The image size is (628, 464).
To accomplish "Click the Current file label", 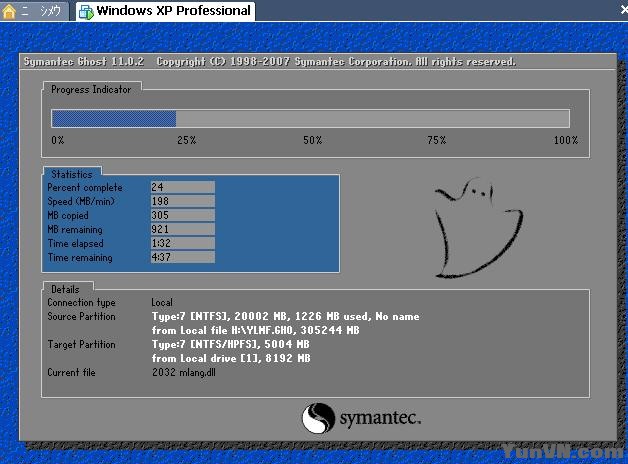I will (x=71, y=372).
